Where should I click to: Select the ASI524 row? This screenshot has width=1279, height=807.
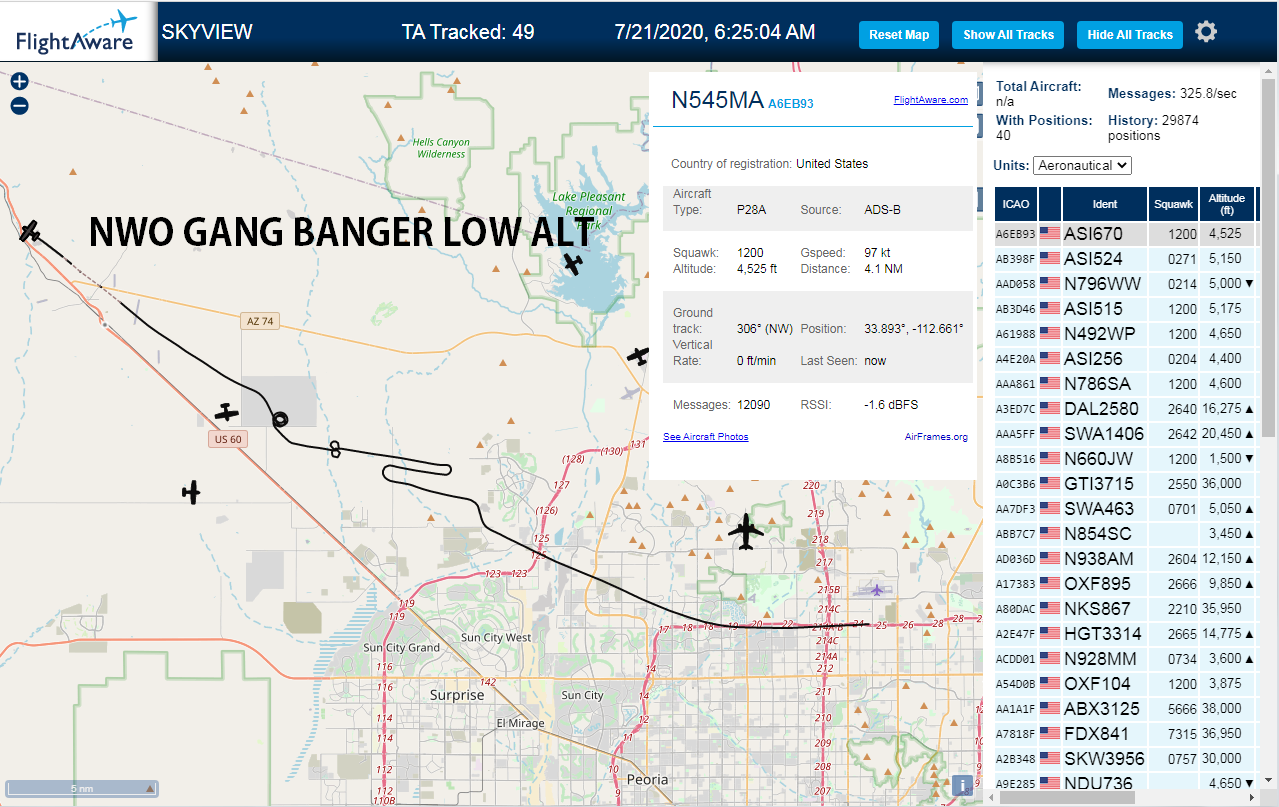[1125, 259]
